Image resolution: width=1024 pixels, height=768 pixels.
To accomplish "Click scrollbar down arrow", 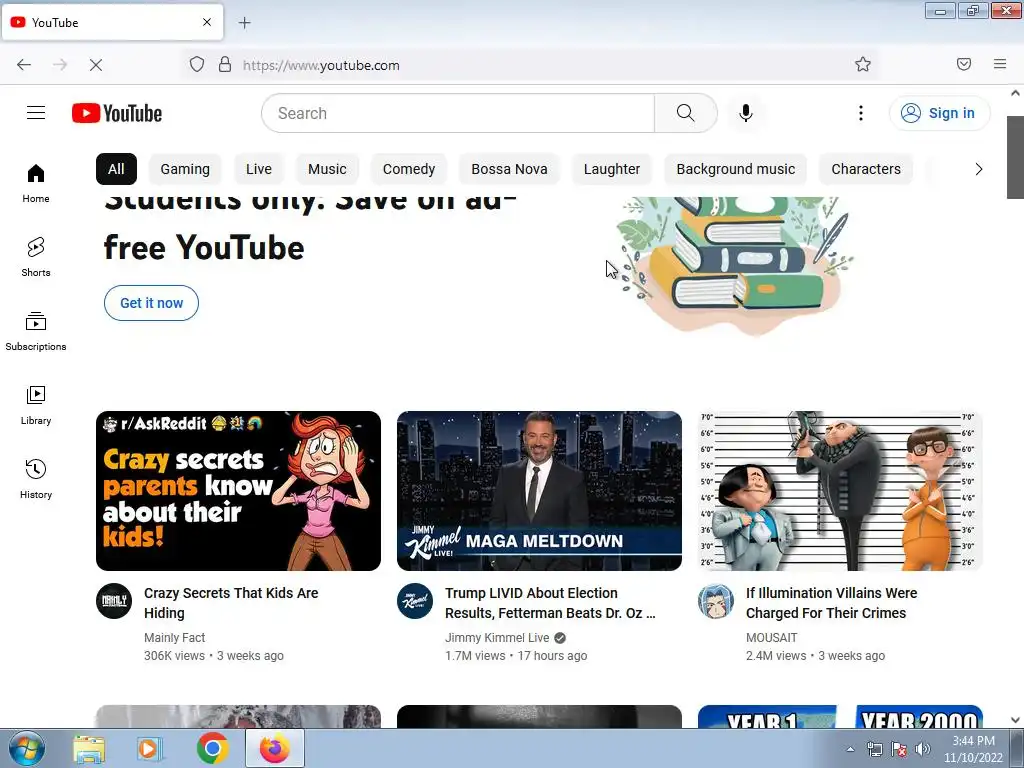I will coord(1015,720).
